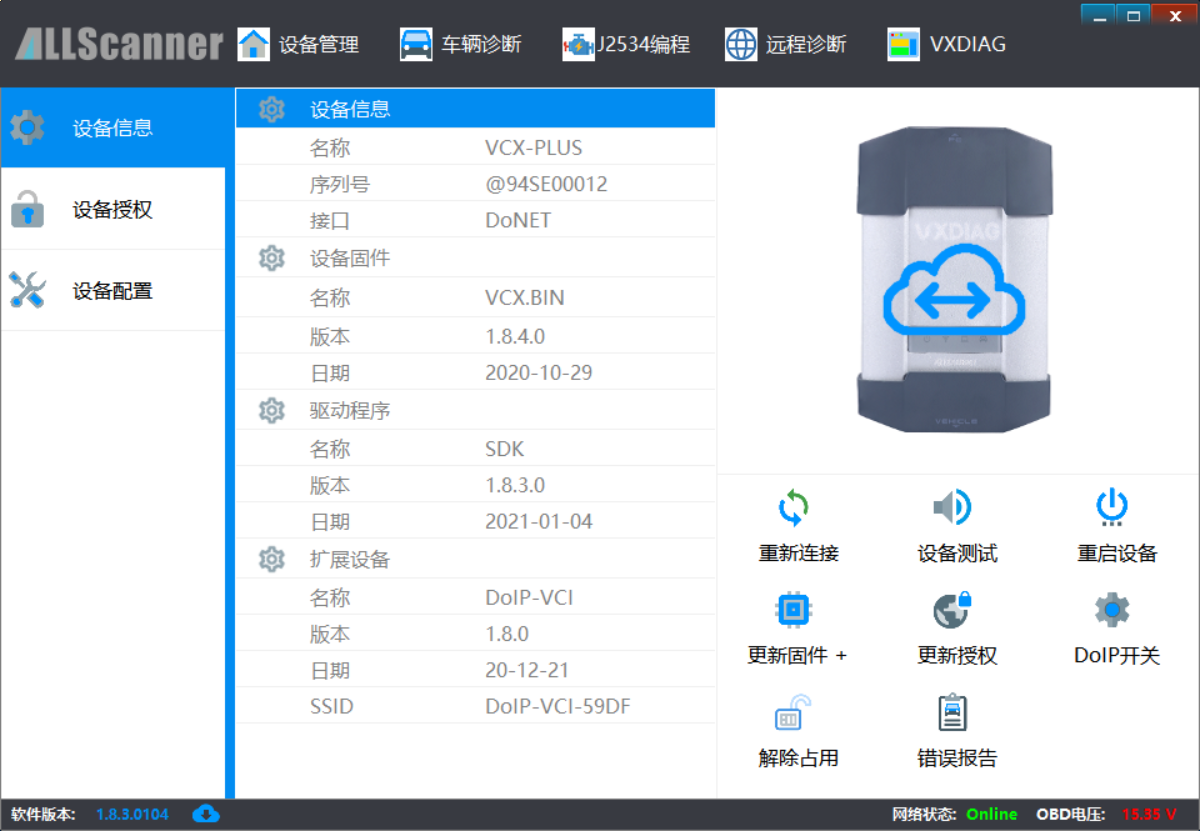Click the 重启设备 power icon

[x=1112, y=508]
